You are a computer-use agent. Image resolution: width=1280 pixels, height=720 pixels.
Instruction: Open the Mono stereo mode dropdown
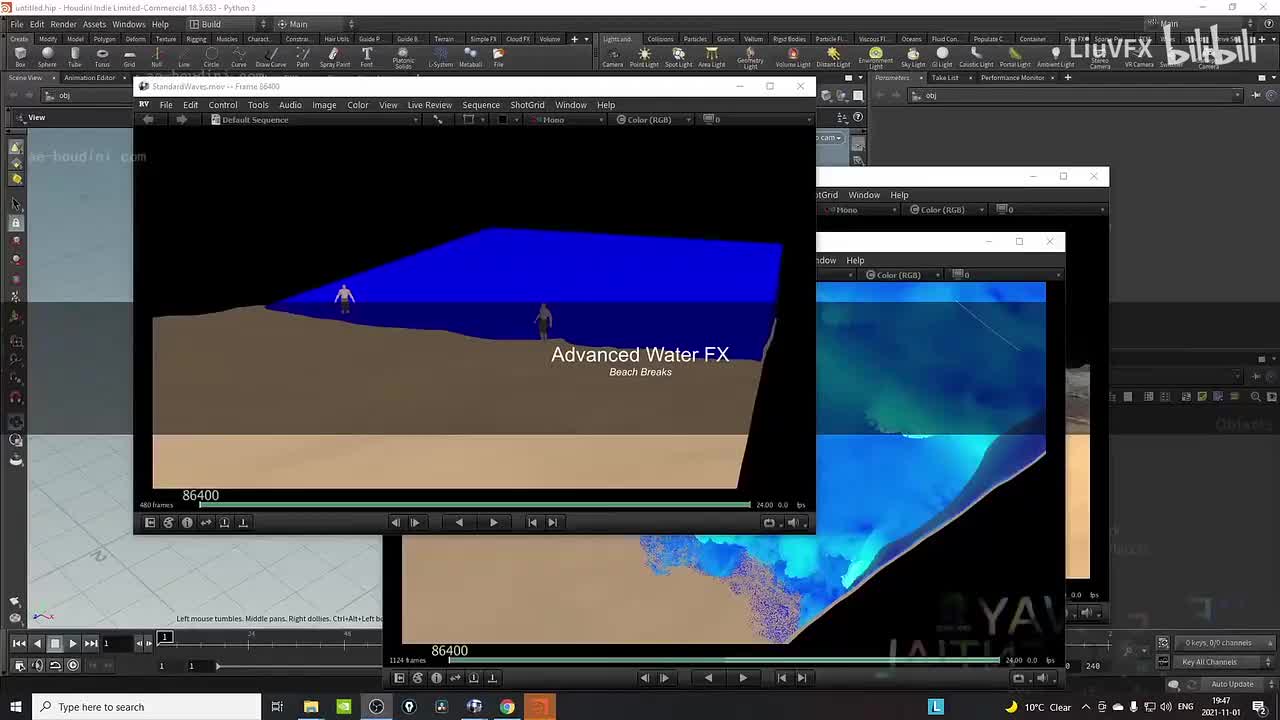click(567, 120)
